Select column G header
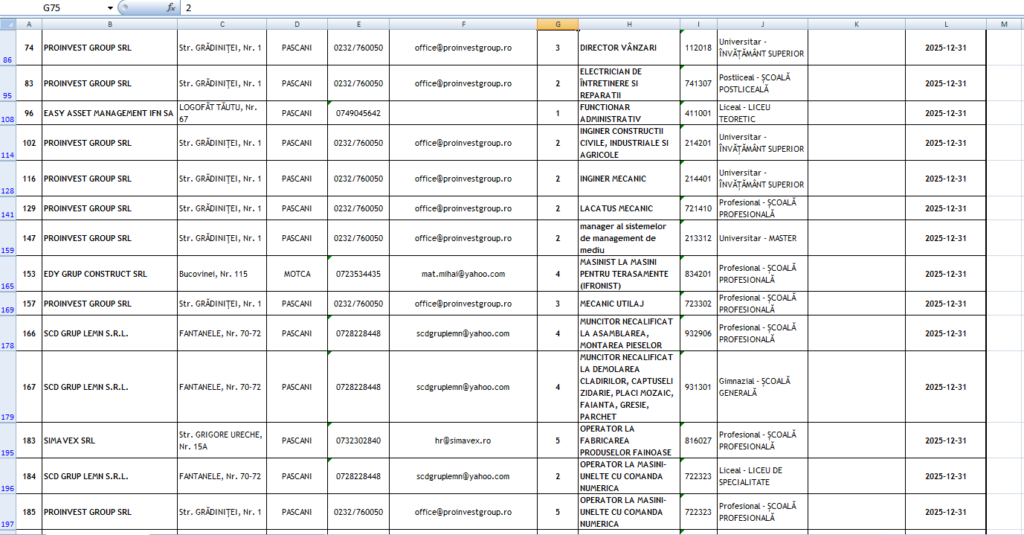This screenshot has height=535, width=1024. tap(557, 23)
